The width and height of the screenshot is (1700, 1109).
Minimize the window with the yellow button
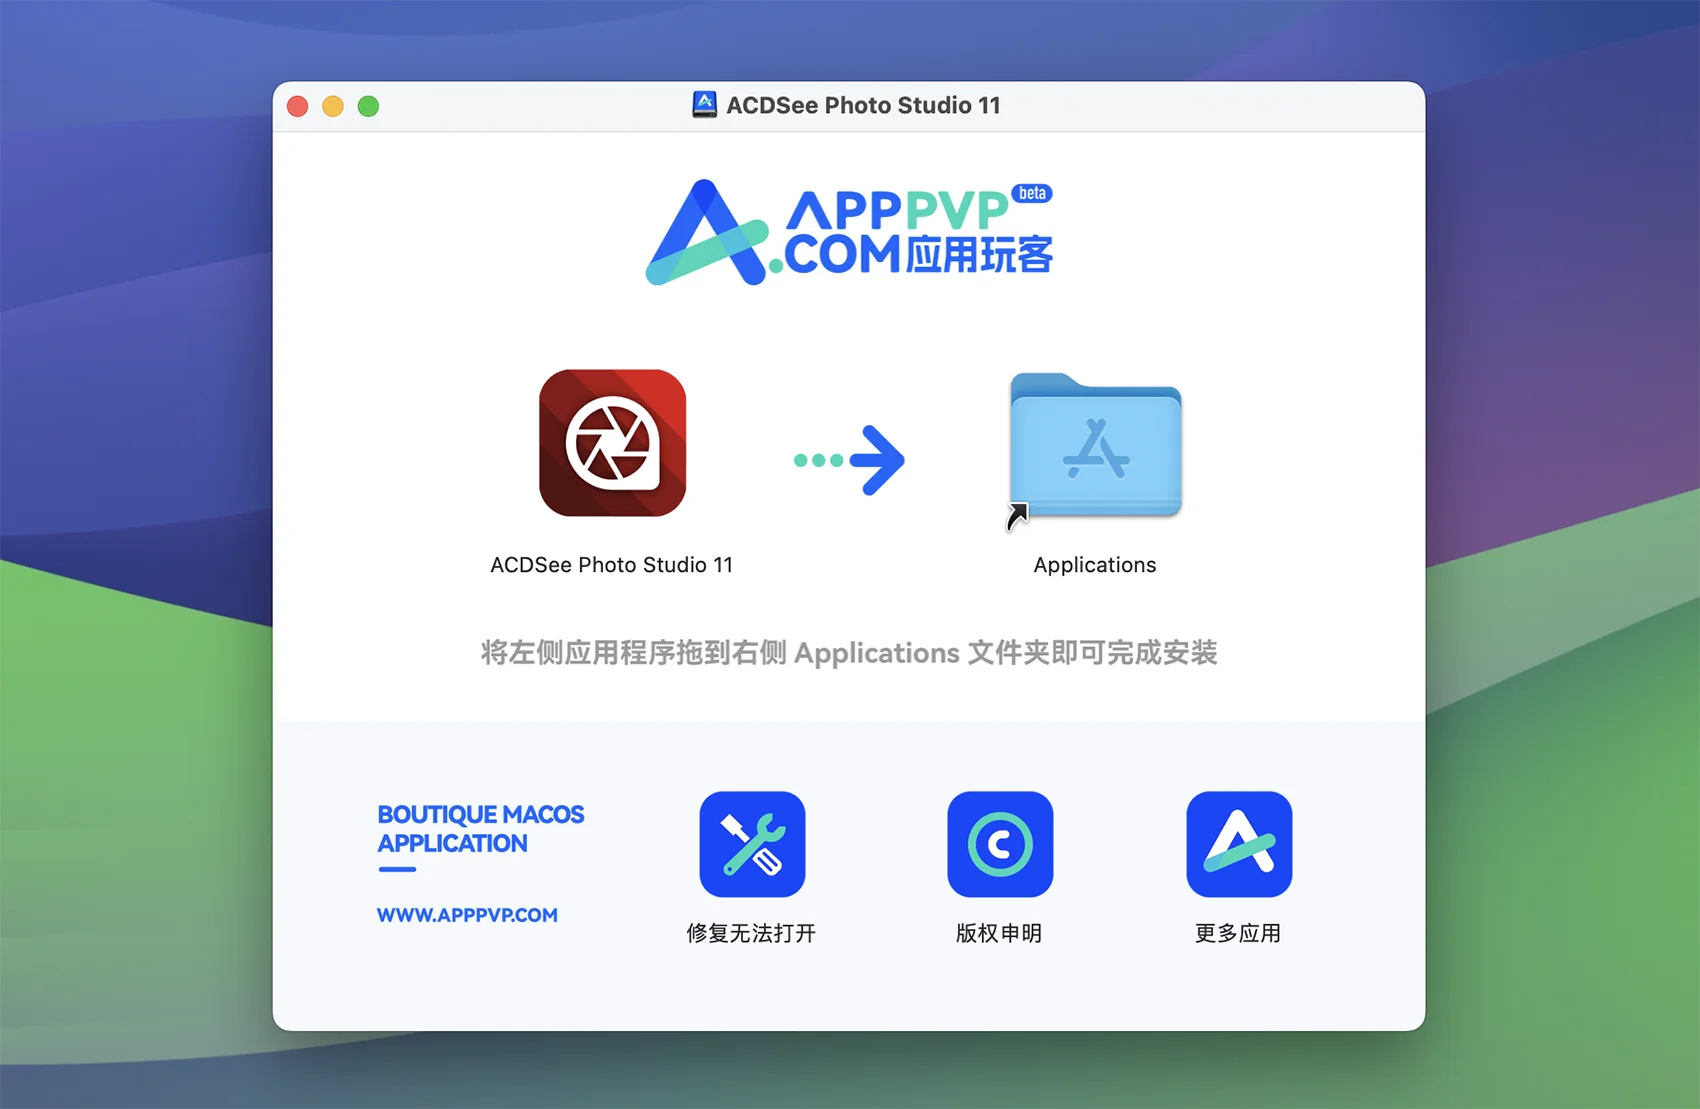(333, 106)
